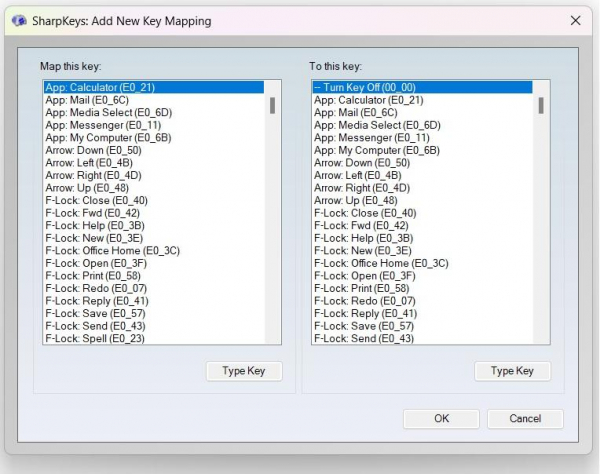Screen dimensions: 600x474
Task: Select Arrow: Left (E0_4B) in Map this key list
Action: [154, 163]
